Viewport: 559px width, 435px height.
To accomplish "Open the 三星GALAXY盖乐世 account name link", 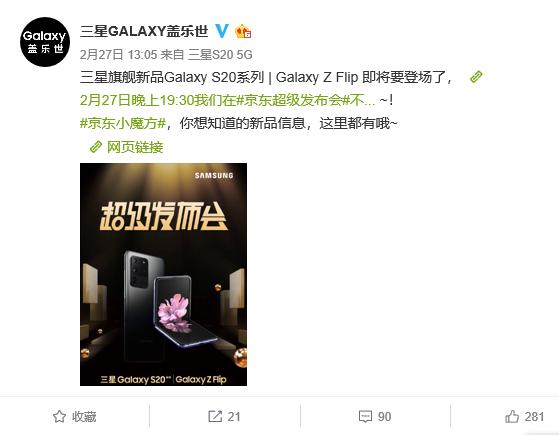I will pyautogui.click(x=144, y=31).
